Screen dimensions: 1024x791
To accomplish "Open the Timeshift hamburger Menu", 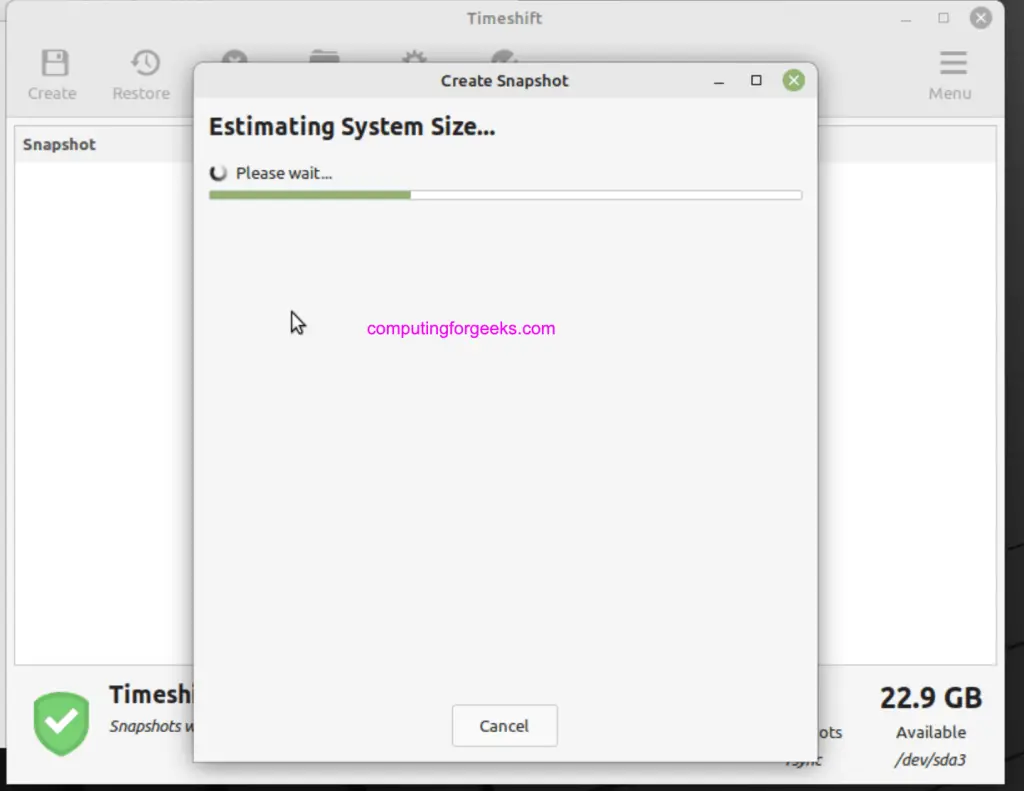I will pyautogui.click(x=950, y=74).
